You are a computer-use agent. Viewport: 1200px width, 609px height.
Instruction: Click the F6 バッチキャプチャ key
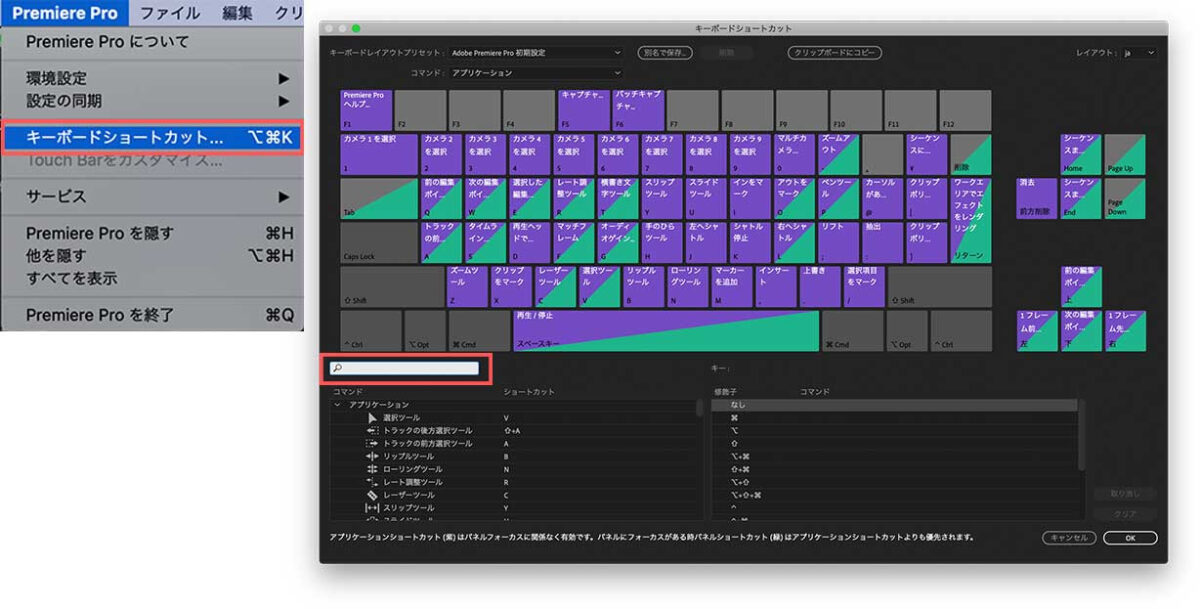click(x=638, y=110)
